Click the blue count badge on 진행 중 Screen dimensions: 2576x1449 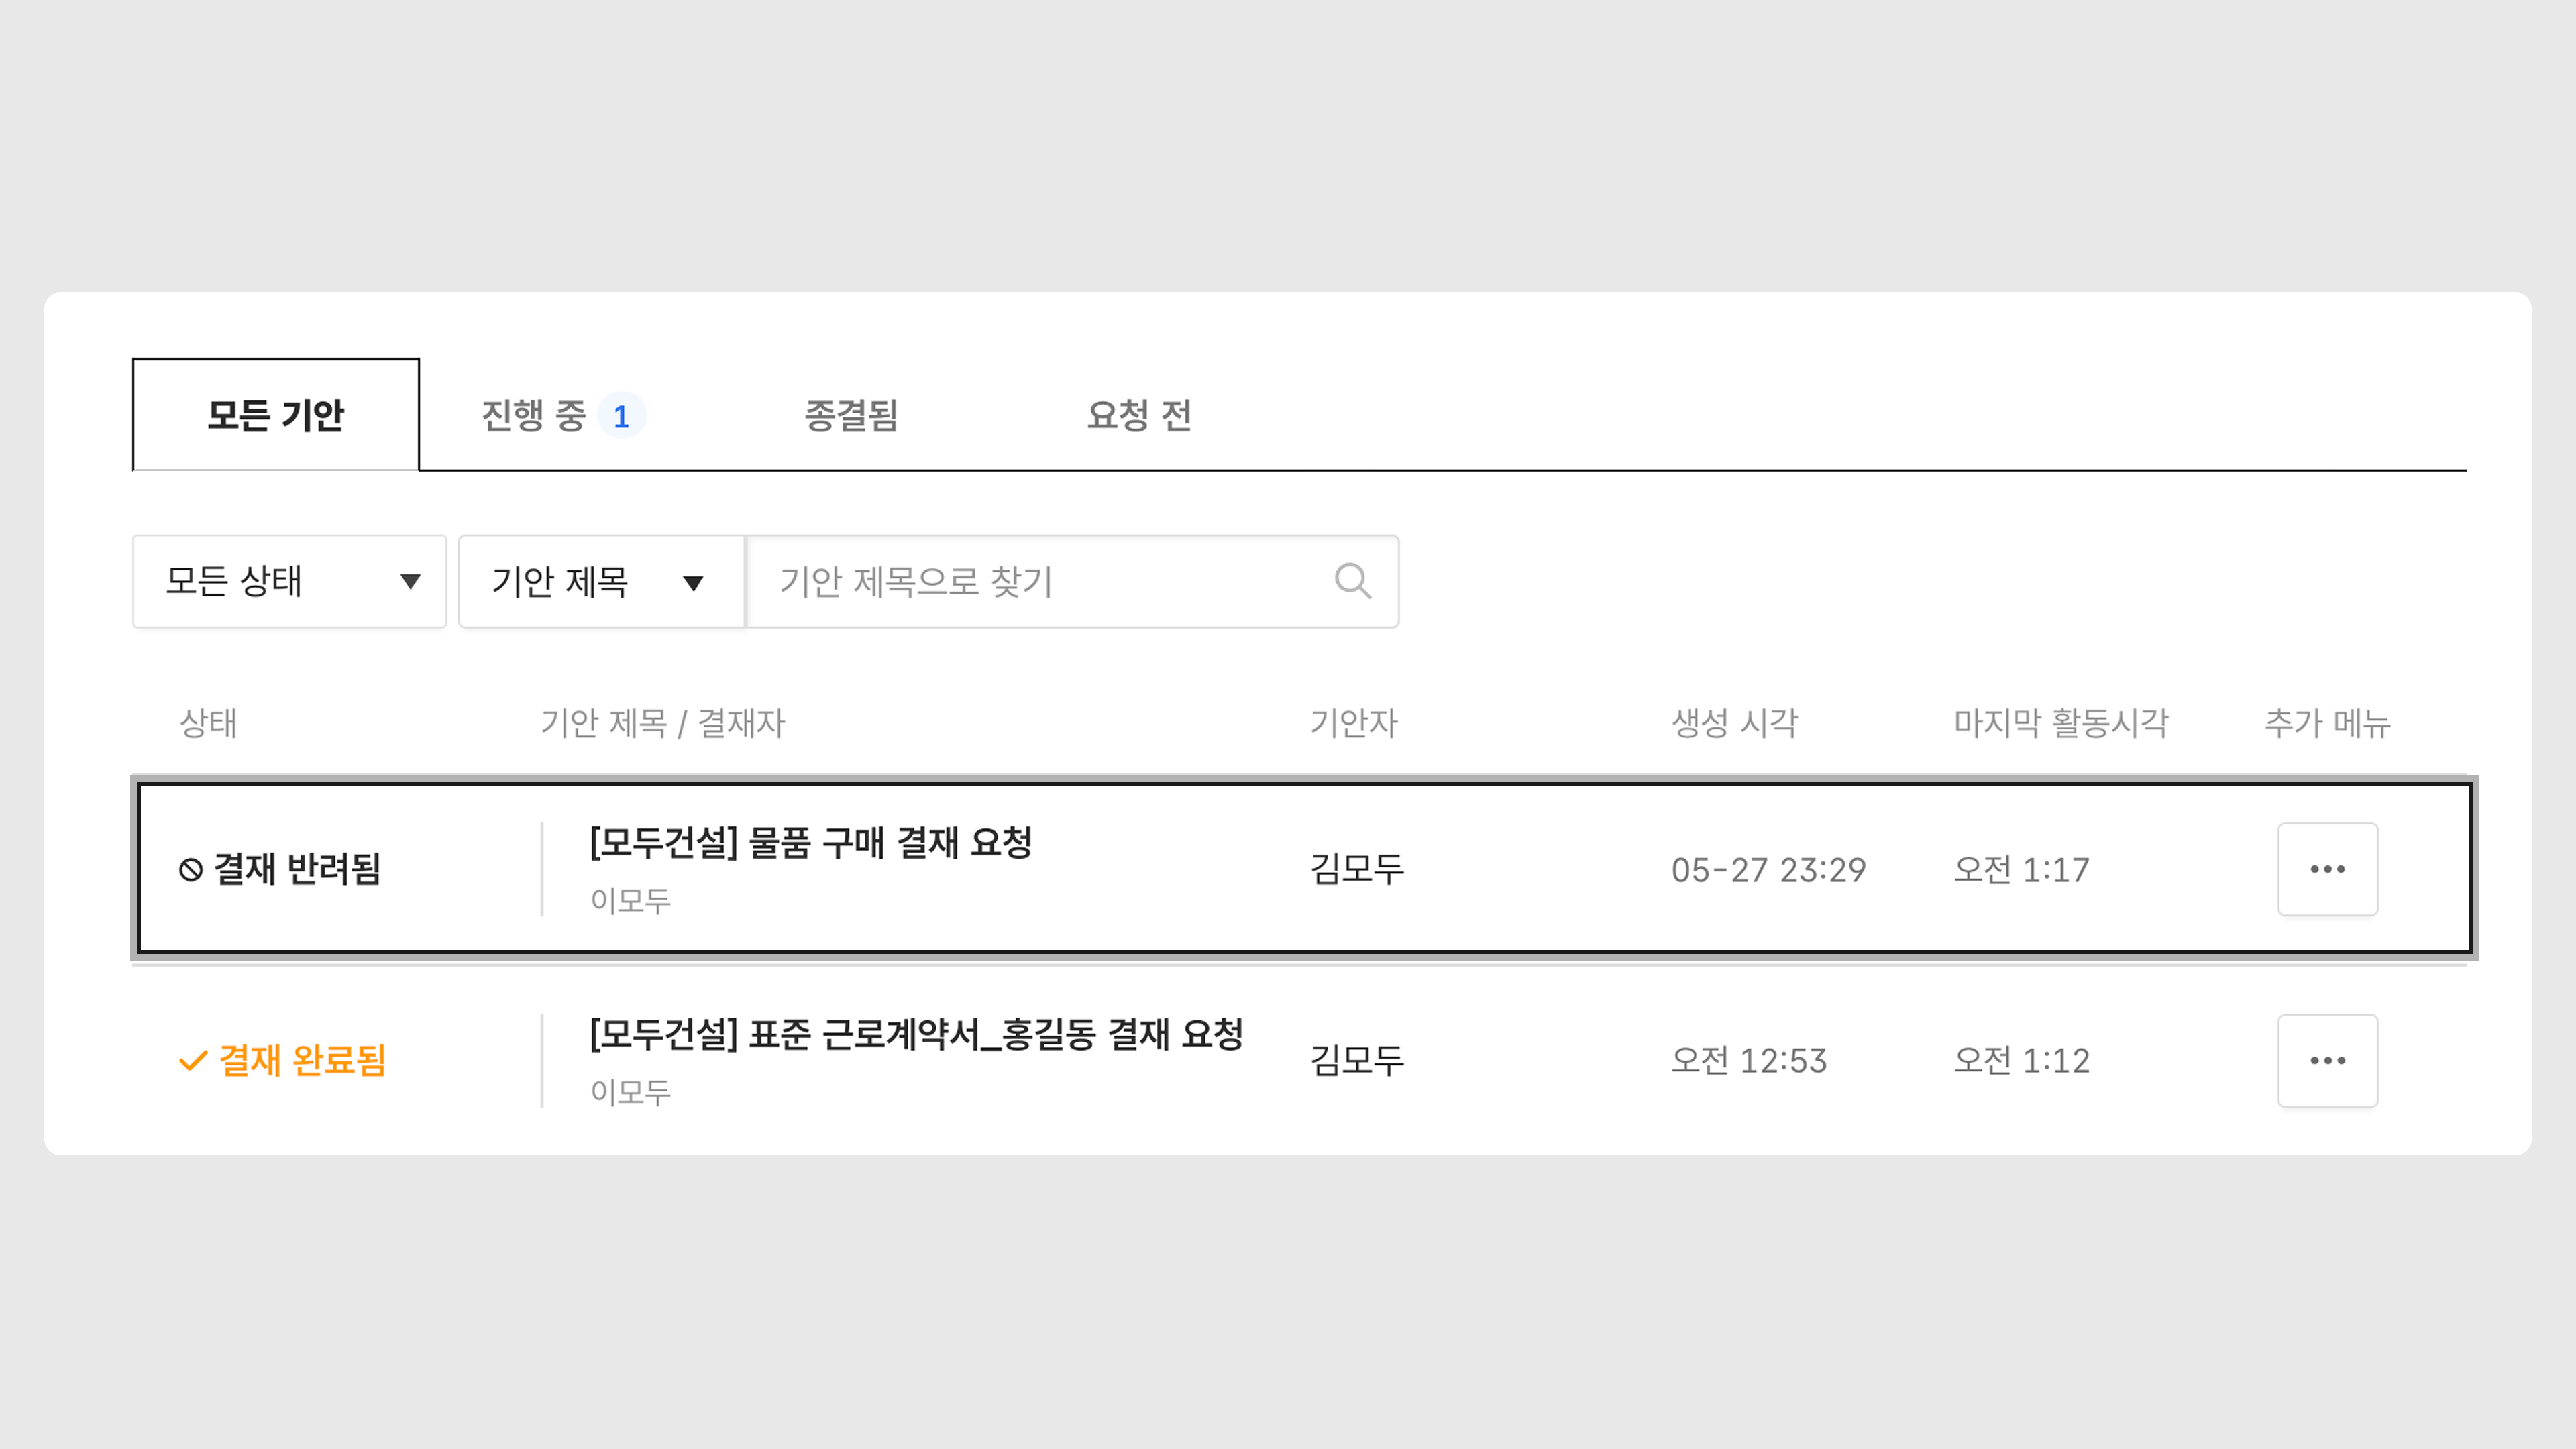(621, 416)
